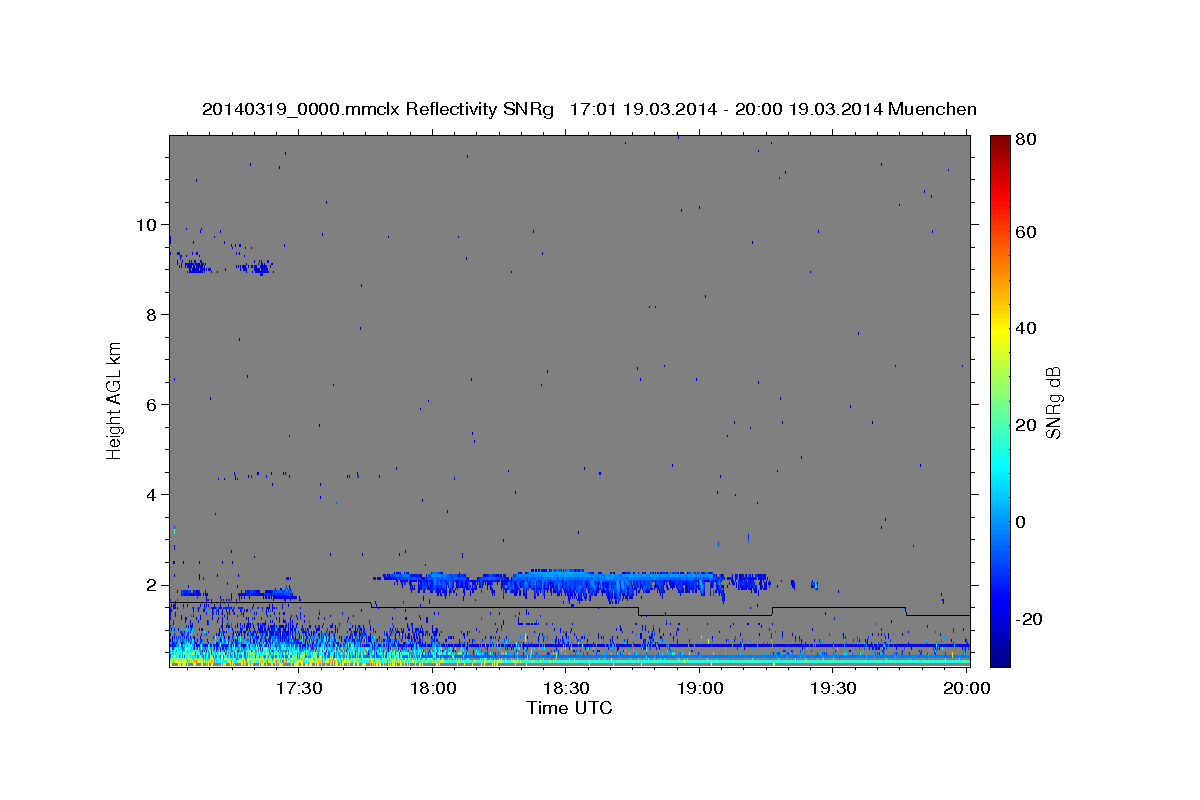Click the dark blue bottom of the colorbar
This screenshot has width=1200, height=800.
(x=1000, y=655)
